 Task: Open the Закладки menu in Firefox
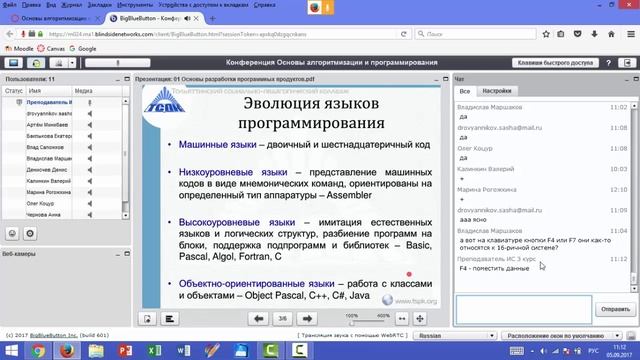click(x=100, y=5)
